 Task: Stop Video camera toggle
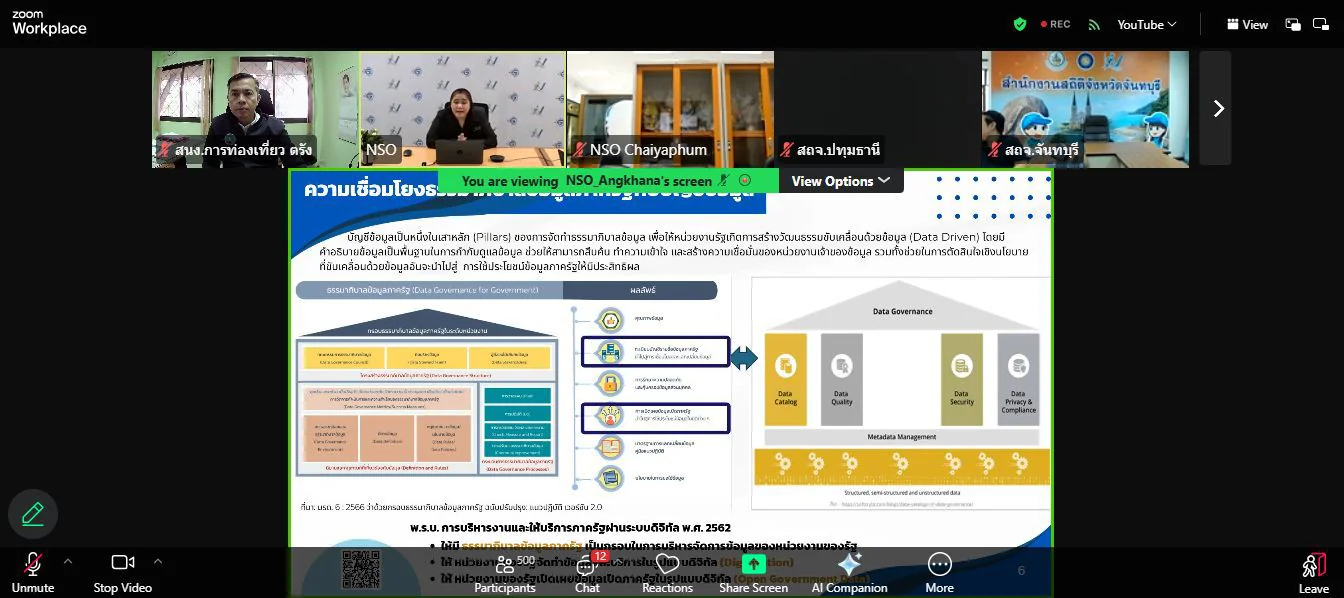123,573
